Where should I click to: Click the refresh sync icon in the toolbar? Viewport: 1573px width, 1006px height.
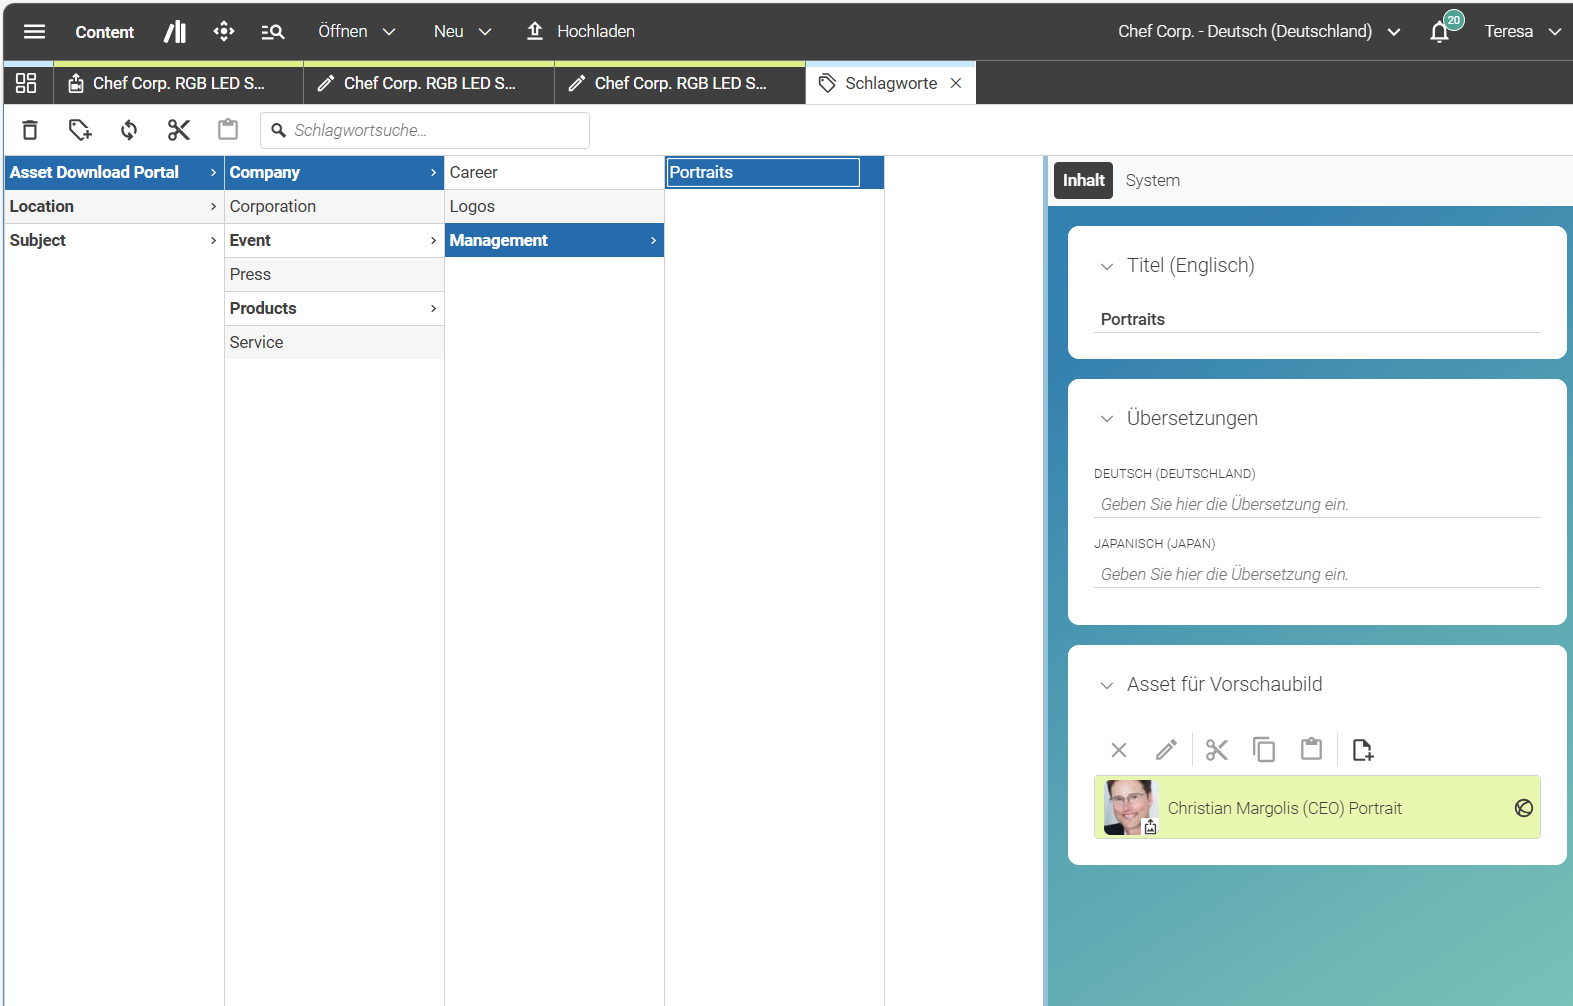coord(129,130)
